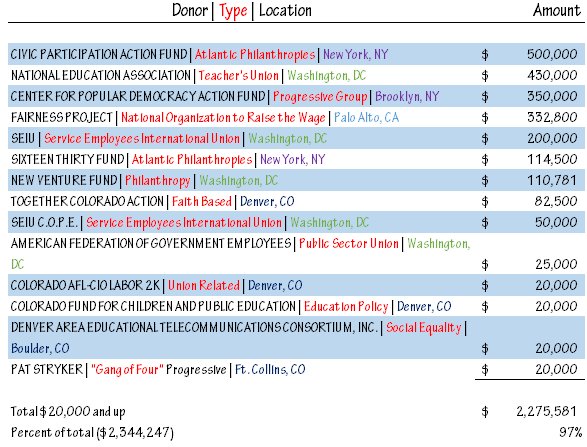This screenshot has width=587, height=447.
Task: Click the 430,000 amount value
Action: [552, 76]
